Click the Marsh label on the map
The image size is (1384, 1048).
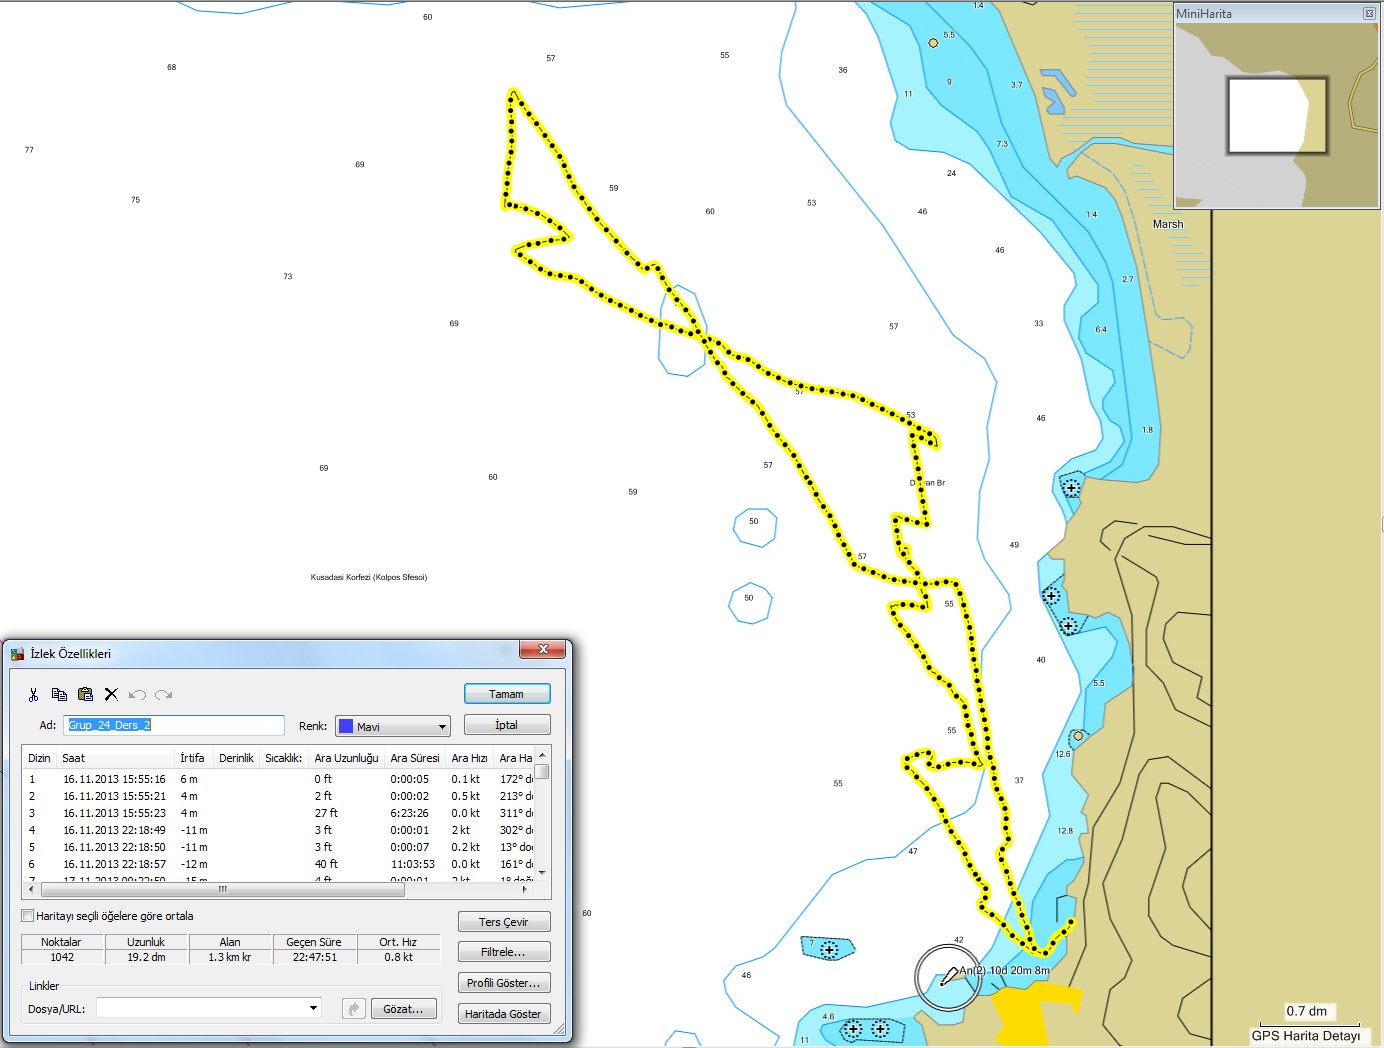1168,224
